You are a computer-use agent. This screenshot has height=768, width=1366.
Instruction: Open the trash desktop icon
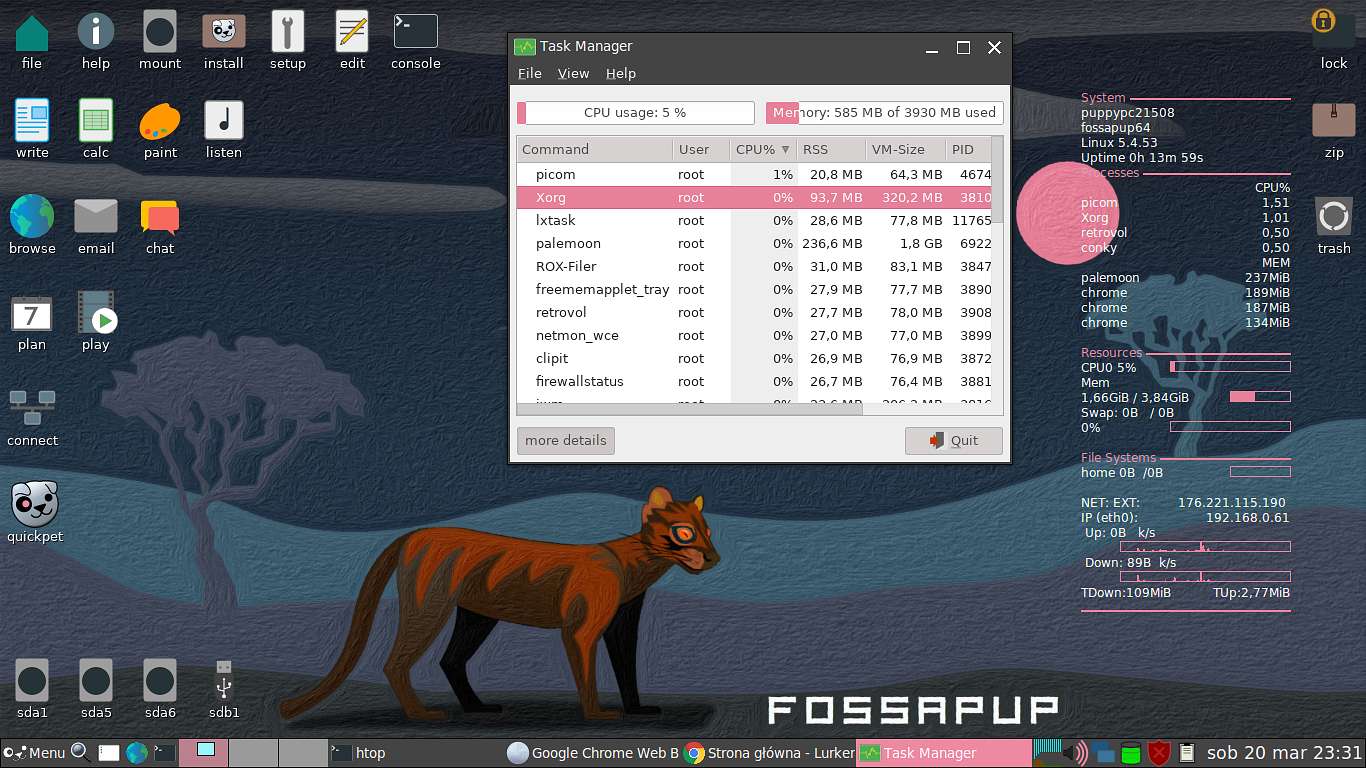click(x=1334, y=216)
